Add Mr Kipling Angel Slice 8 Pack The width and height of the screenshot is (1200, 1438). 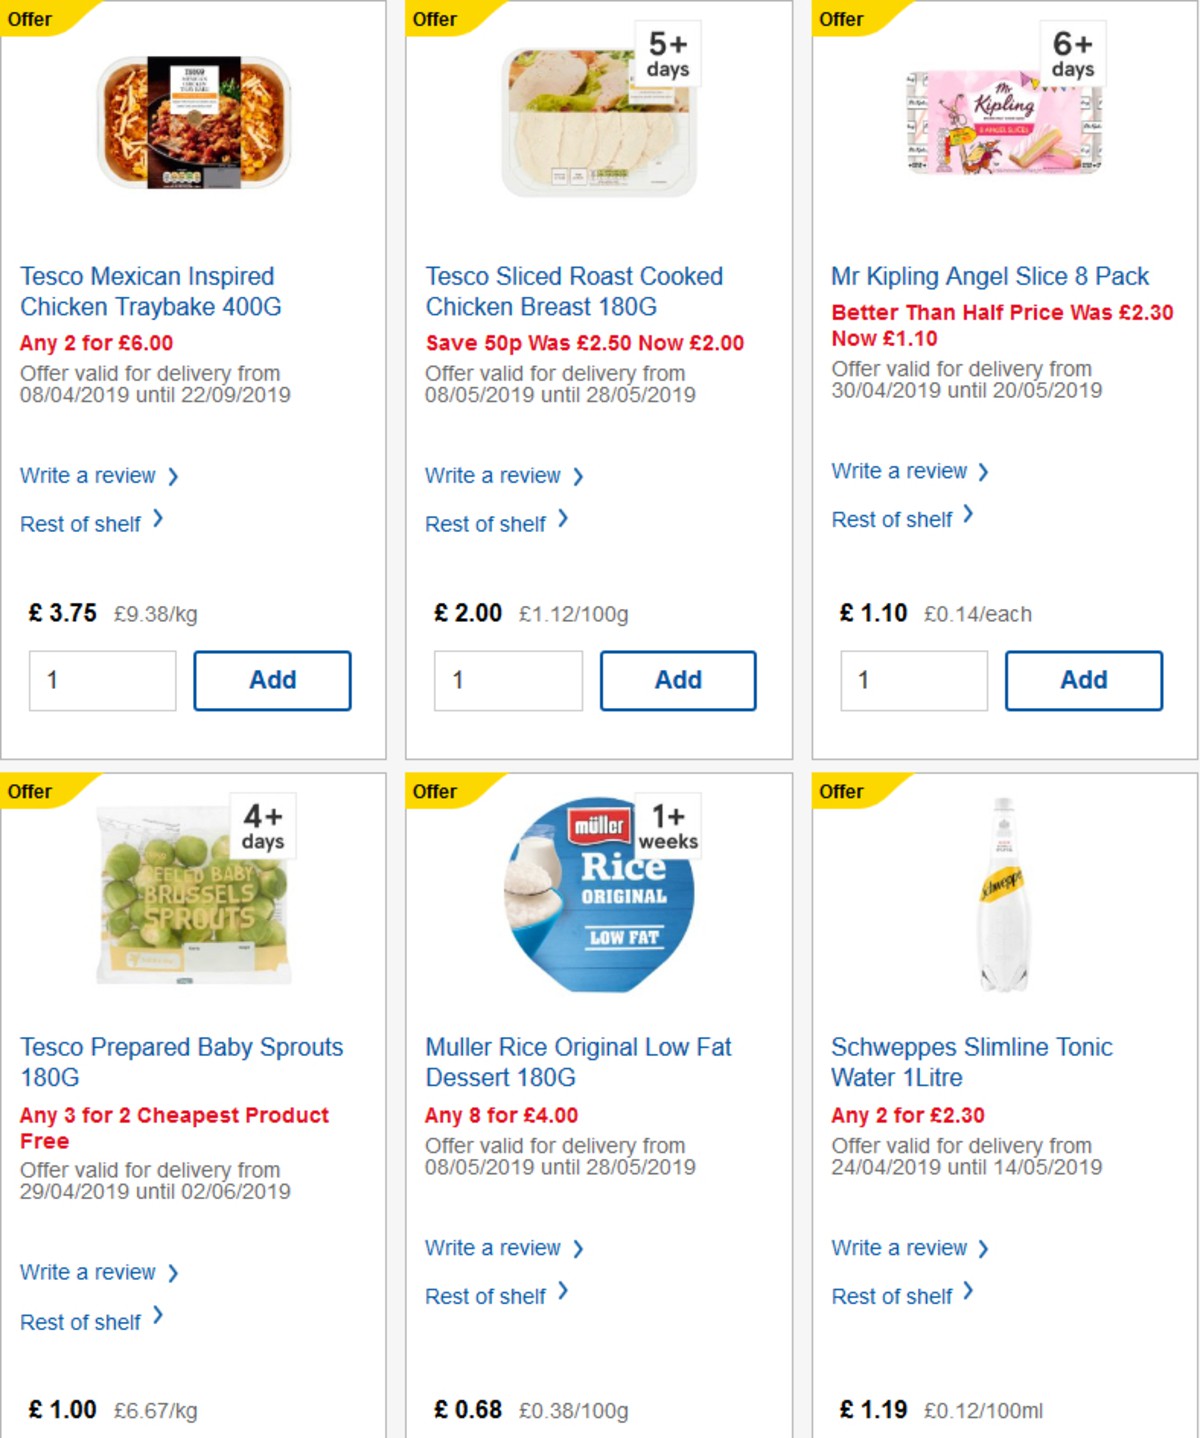(1084, 679)
